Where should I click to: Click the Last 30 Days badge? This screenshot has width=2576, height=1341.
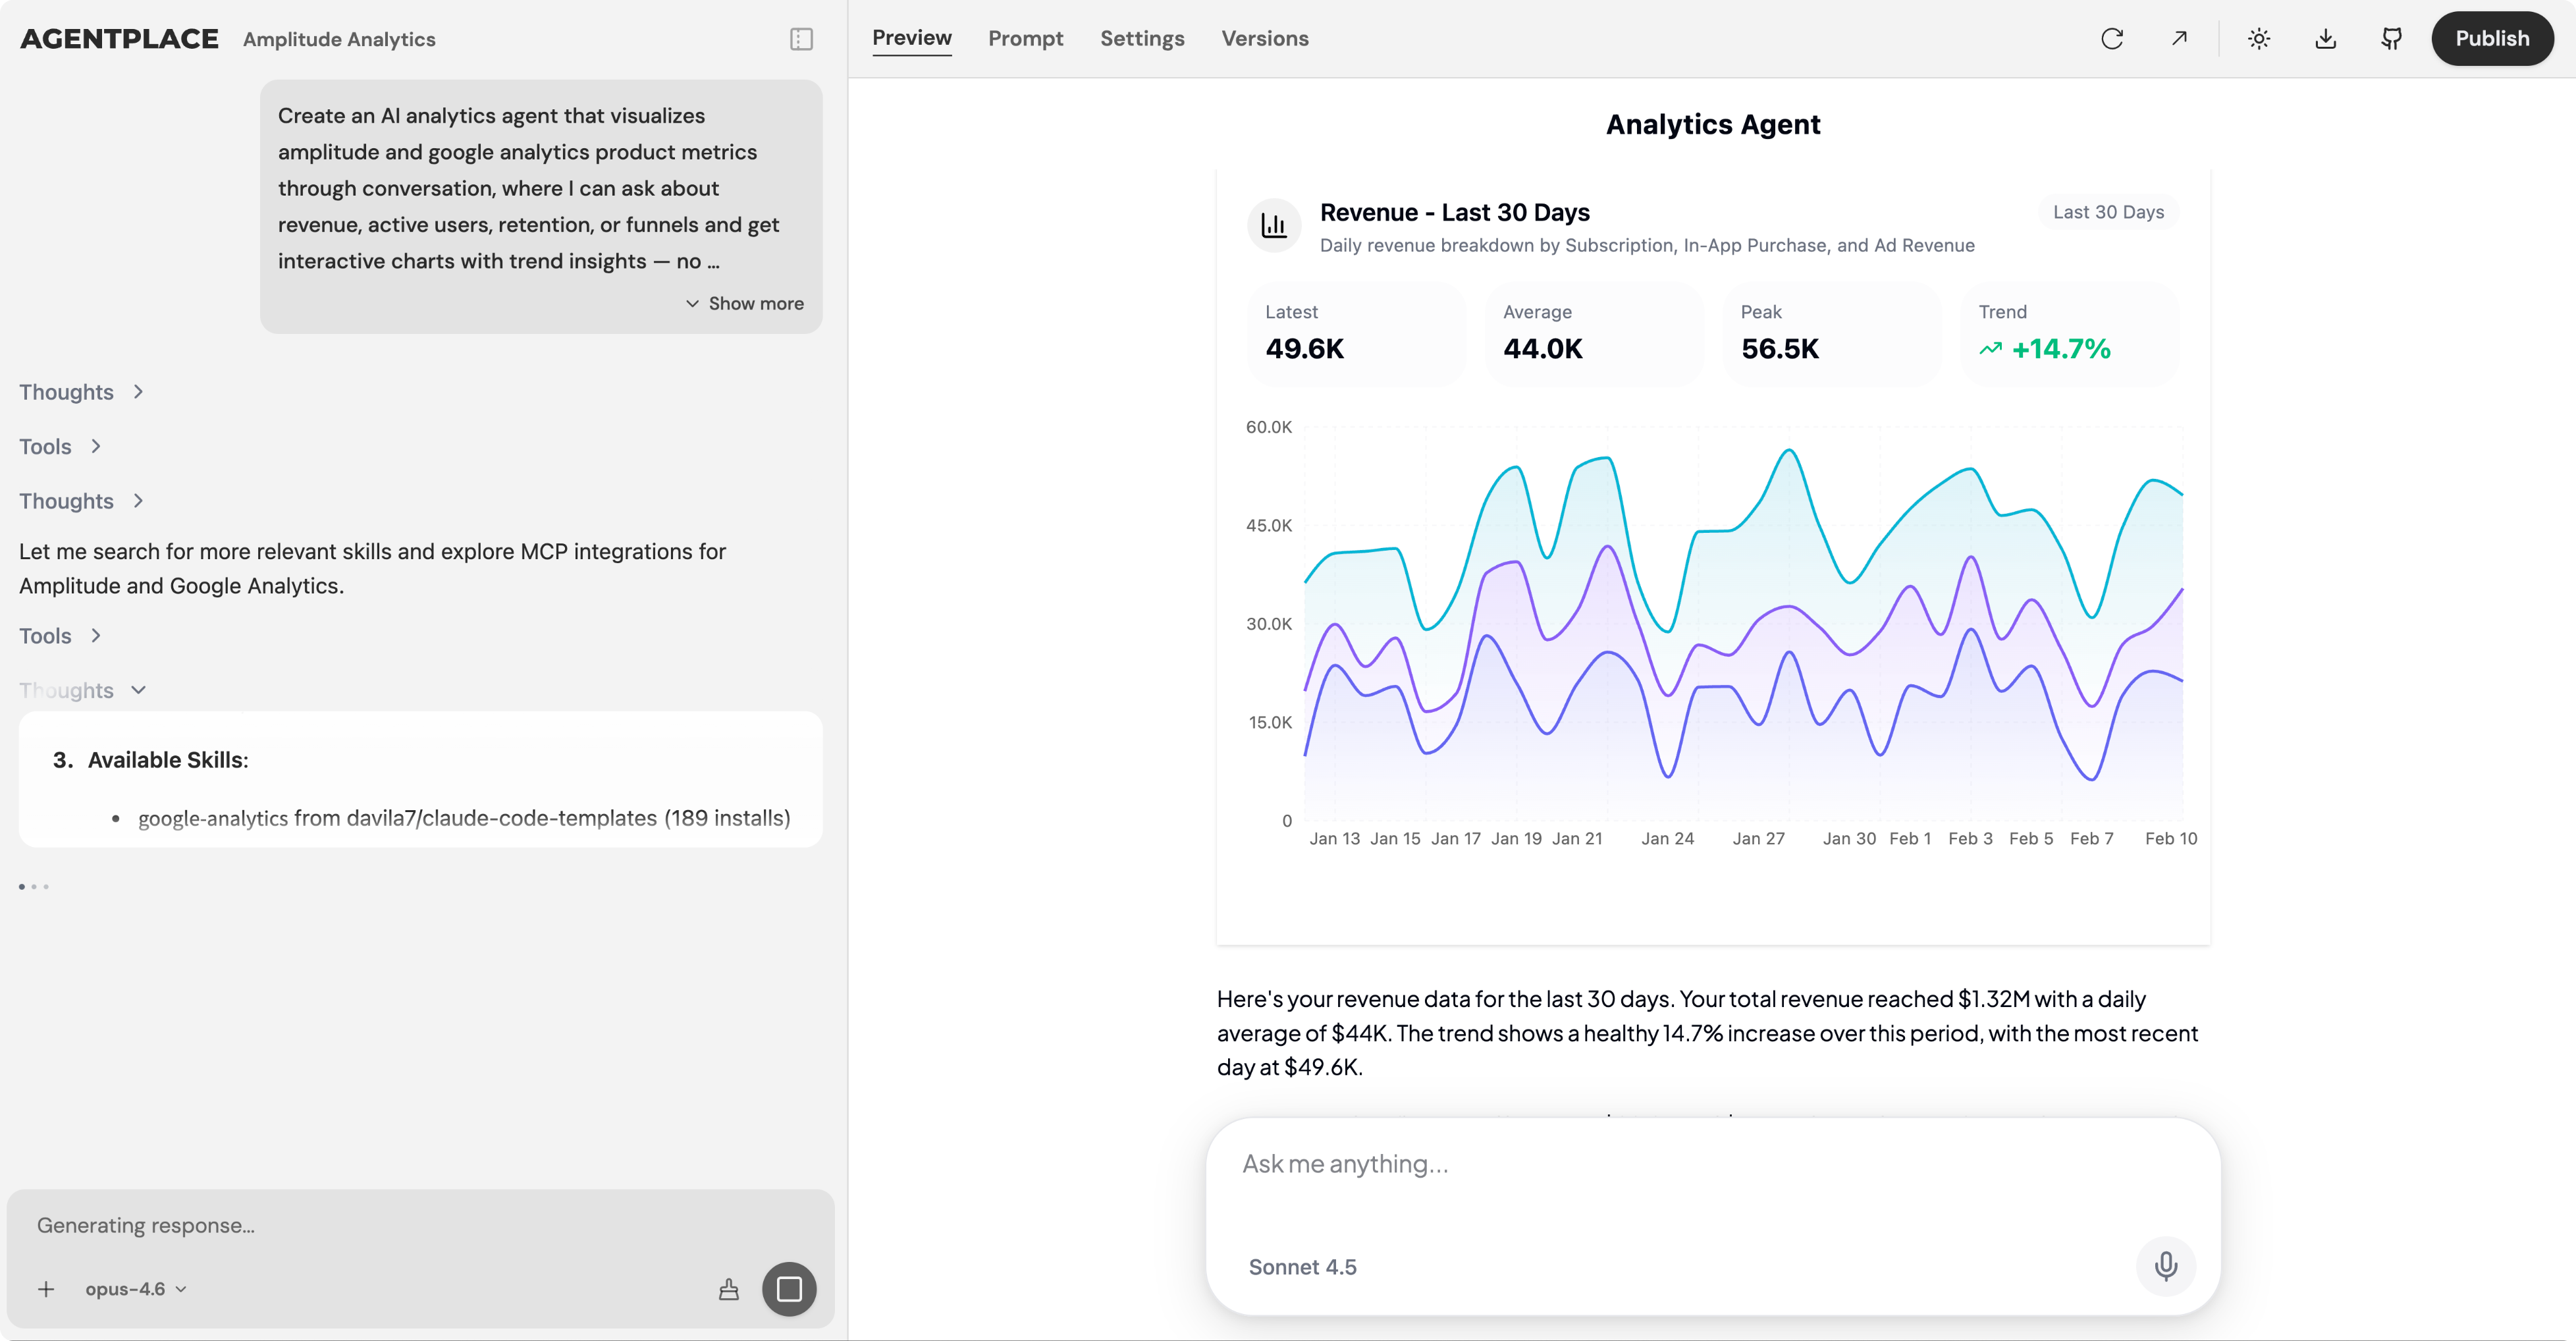pyautogui.click(x=2108, y=212)
